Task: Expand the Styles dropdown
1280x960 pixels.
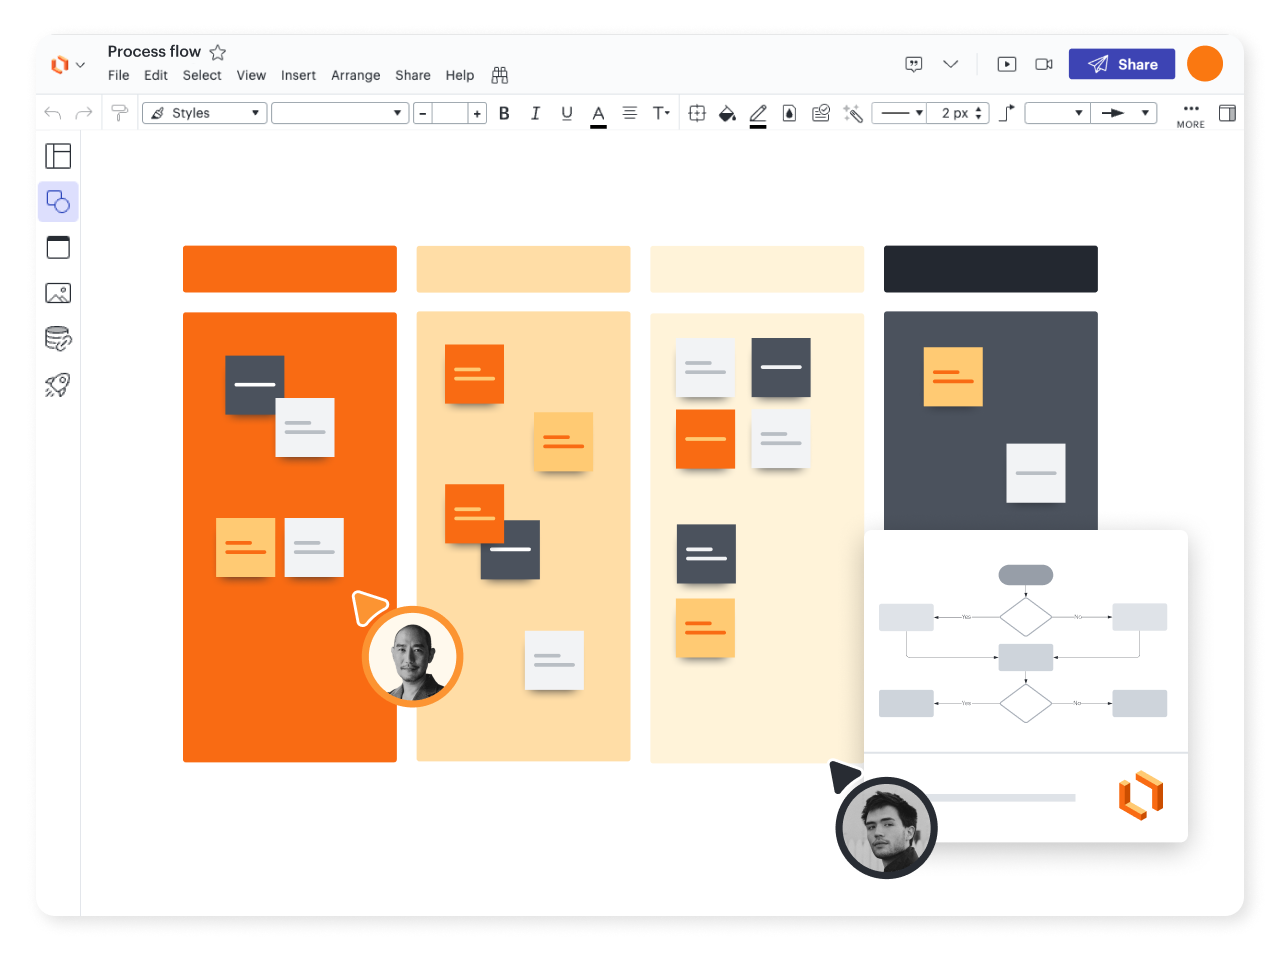Action: [x=204, y=113]
